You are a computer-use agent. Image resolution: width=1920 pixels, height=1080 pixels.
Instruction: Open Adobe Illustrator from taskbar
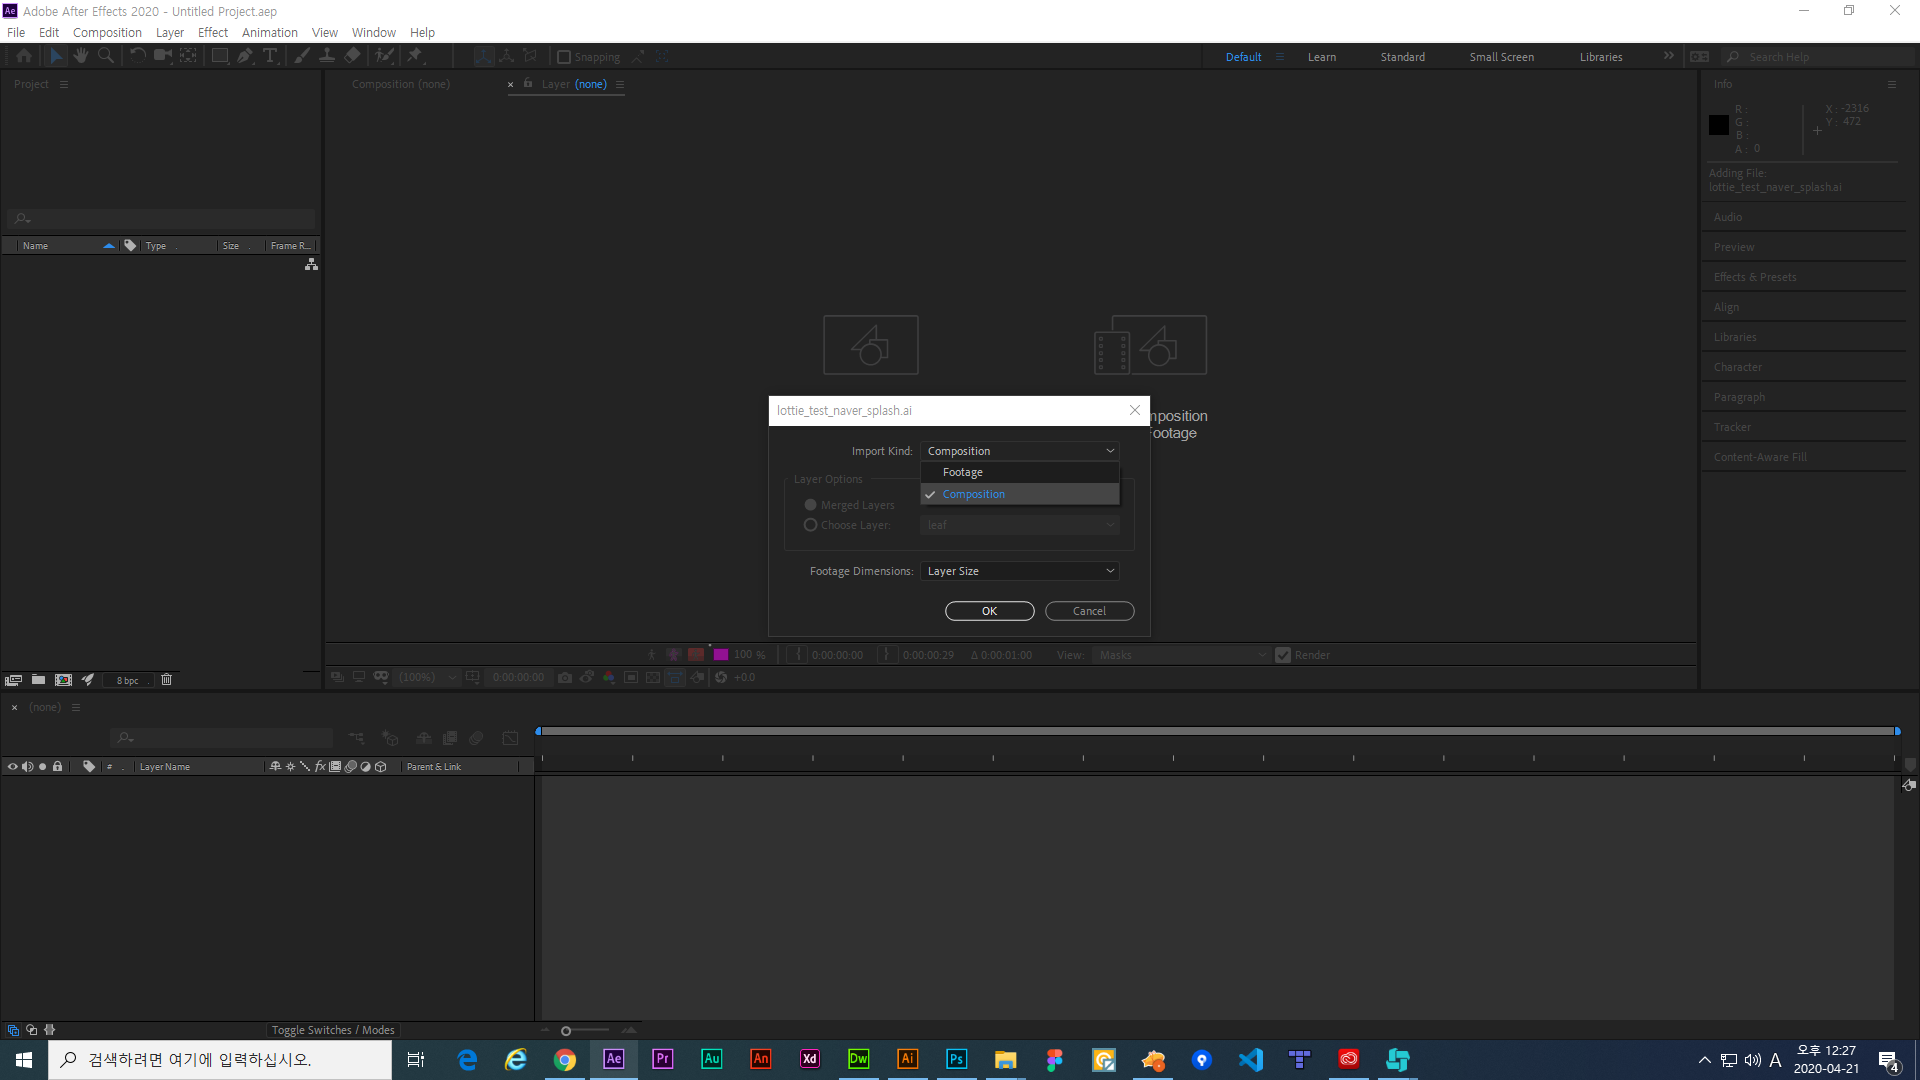point(907,1059)
